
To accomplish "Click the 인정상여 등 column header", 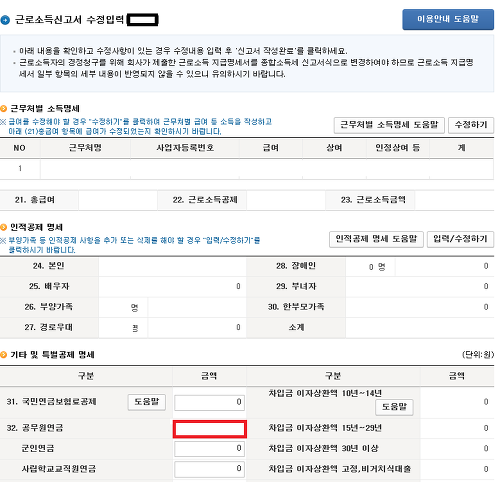I will point(398,148).
